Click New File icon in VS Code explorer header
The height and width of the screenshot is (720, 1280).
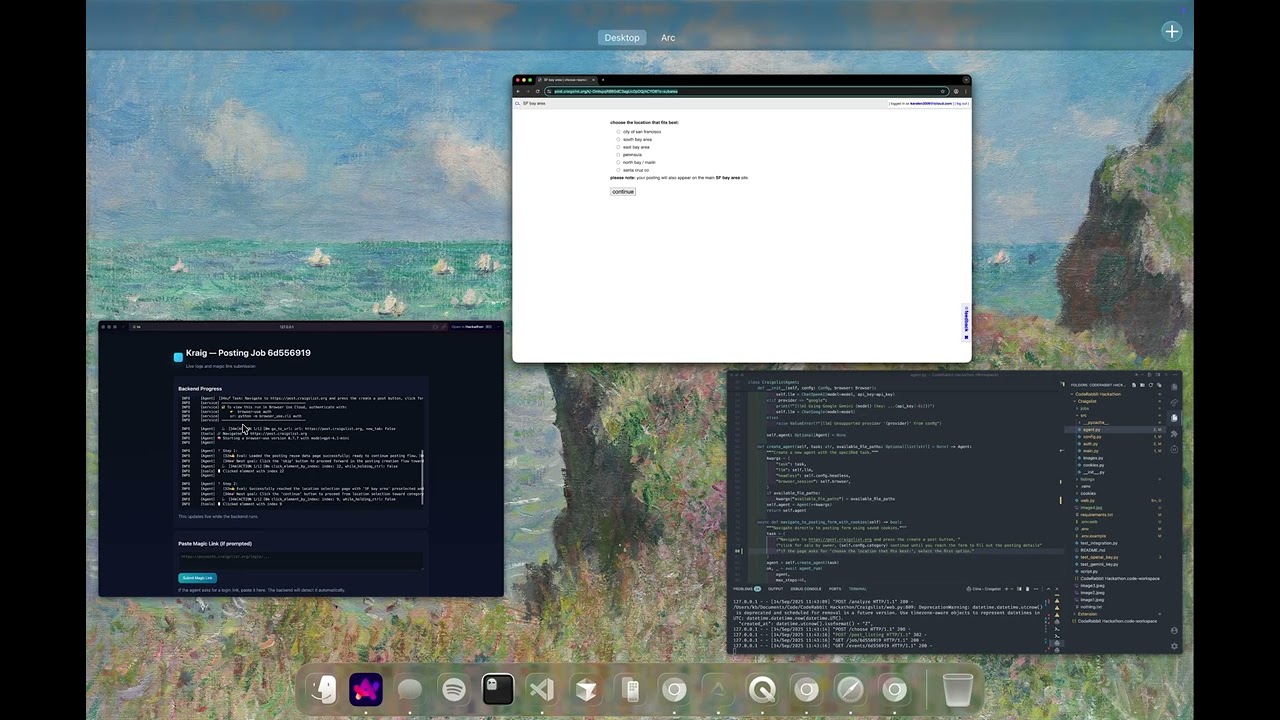(1133, 385)
